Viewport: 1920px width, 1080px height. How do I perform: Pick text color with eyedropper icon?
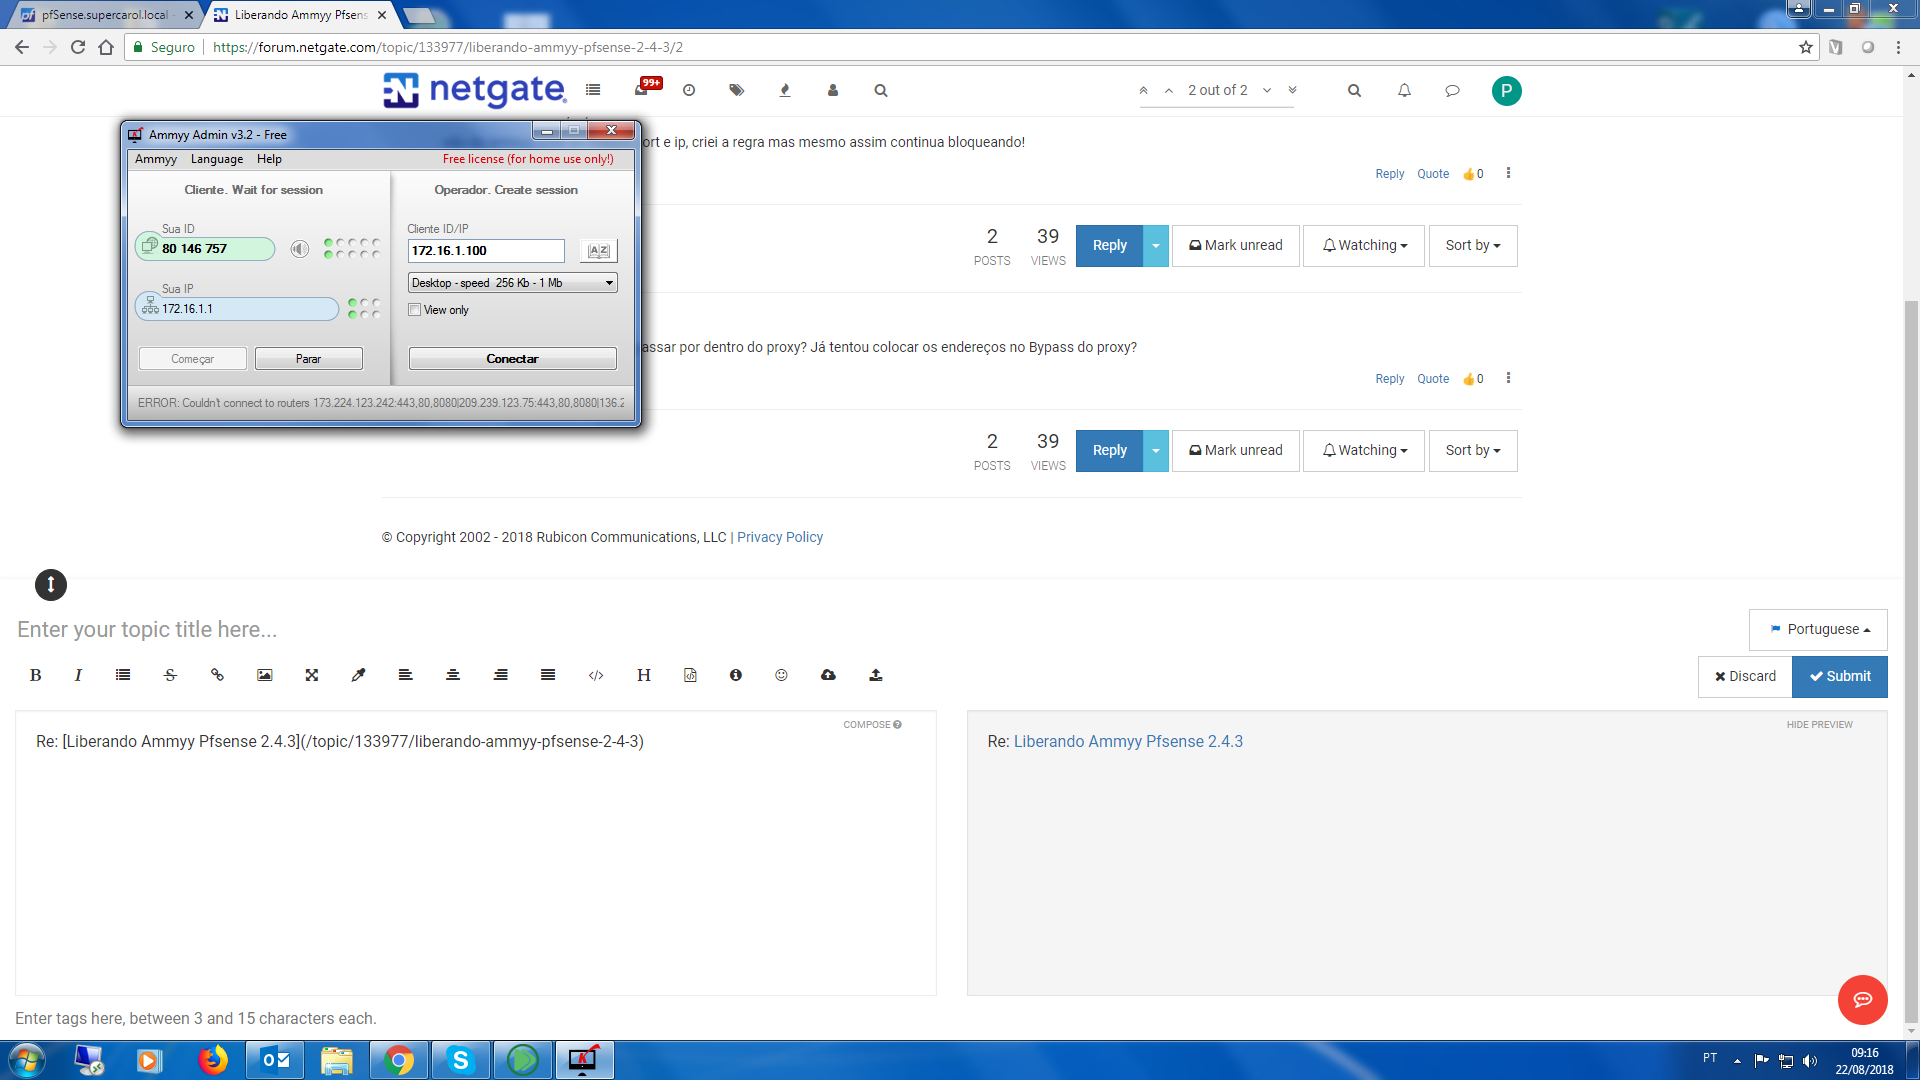(x=358, y=675)
